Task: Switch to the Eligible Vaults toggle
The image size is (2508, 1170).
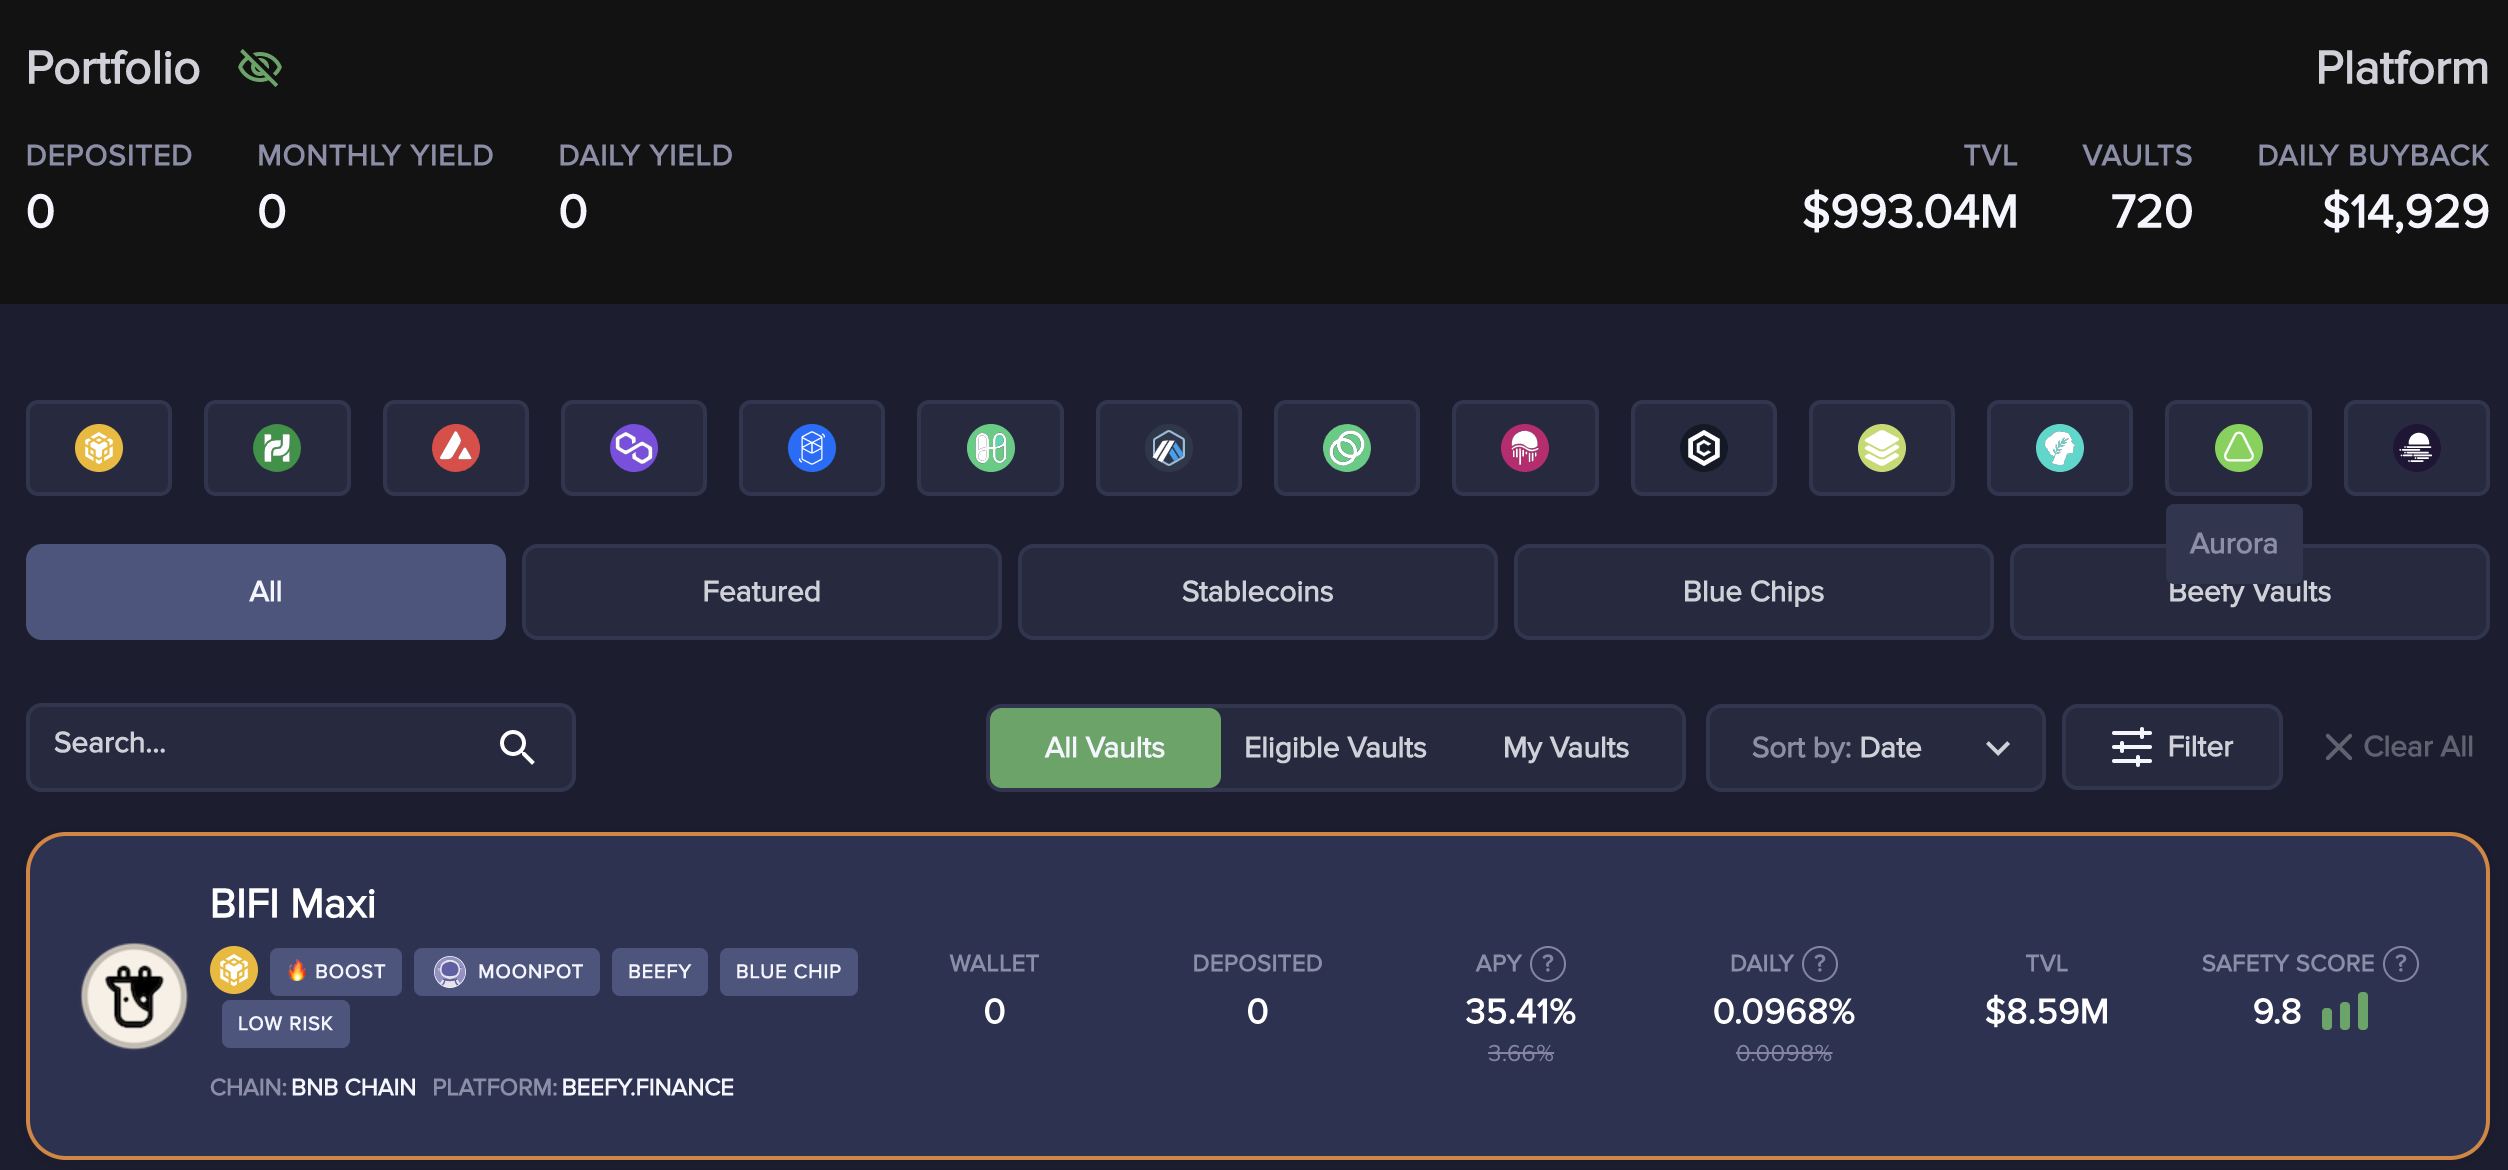Action: coord(1334,747)
